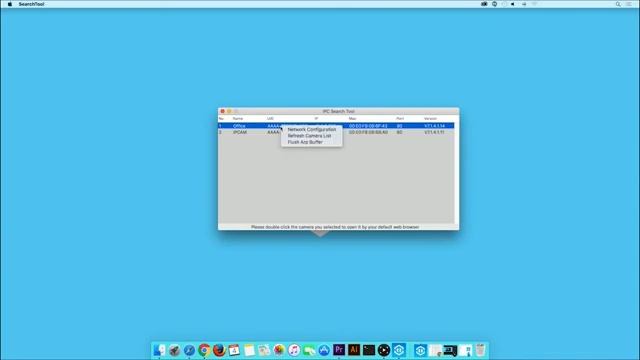Click the Mac column header

352,118
